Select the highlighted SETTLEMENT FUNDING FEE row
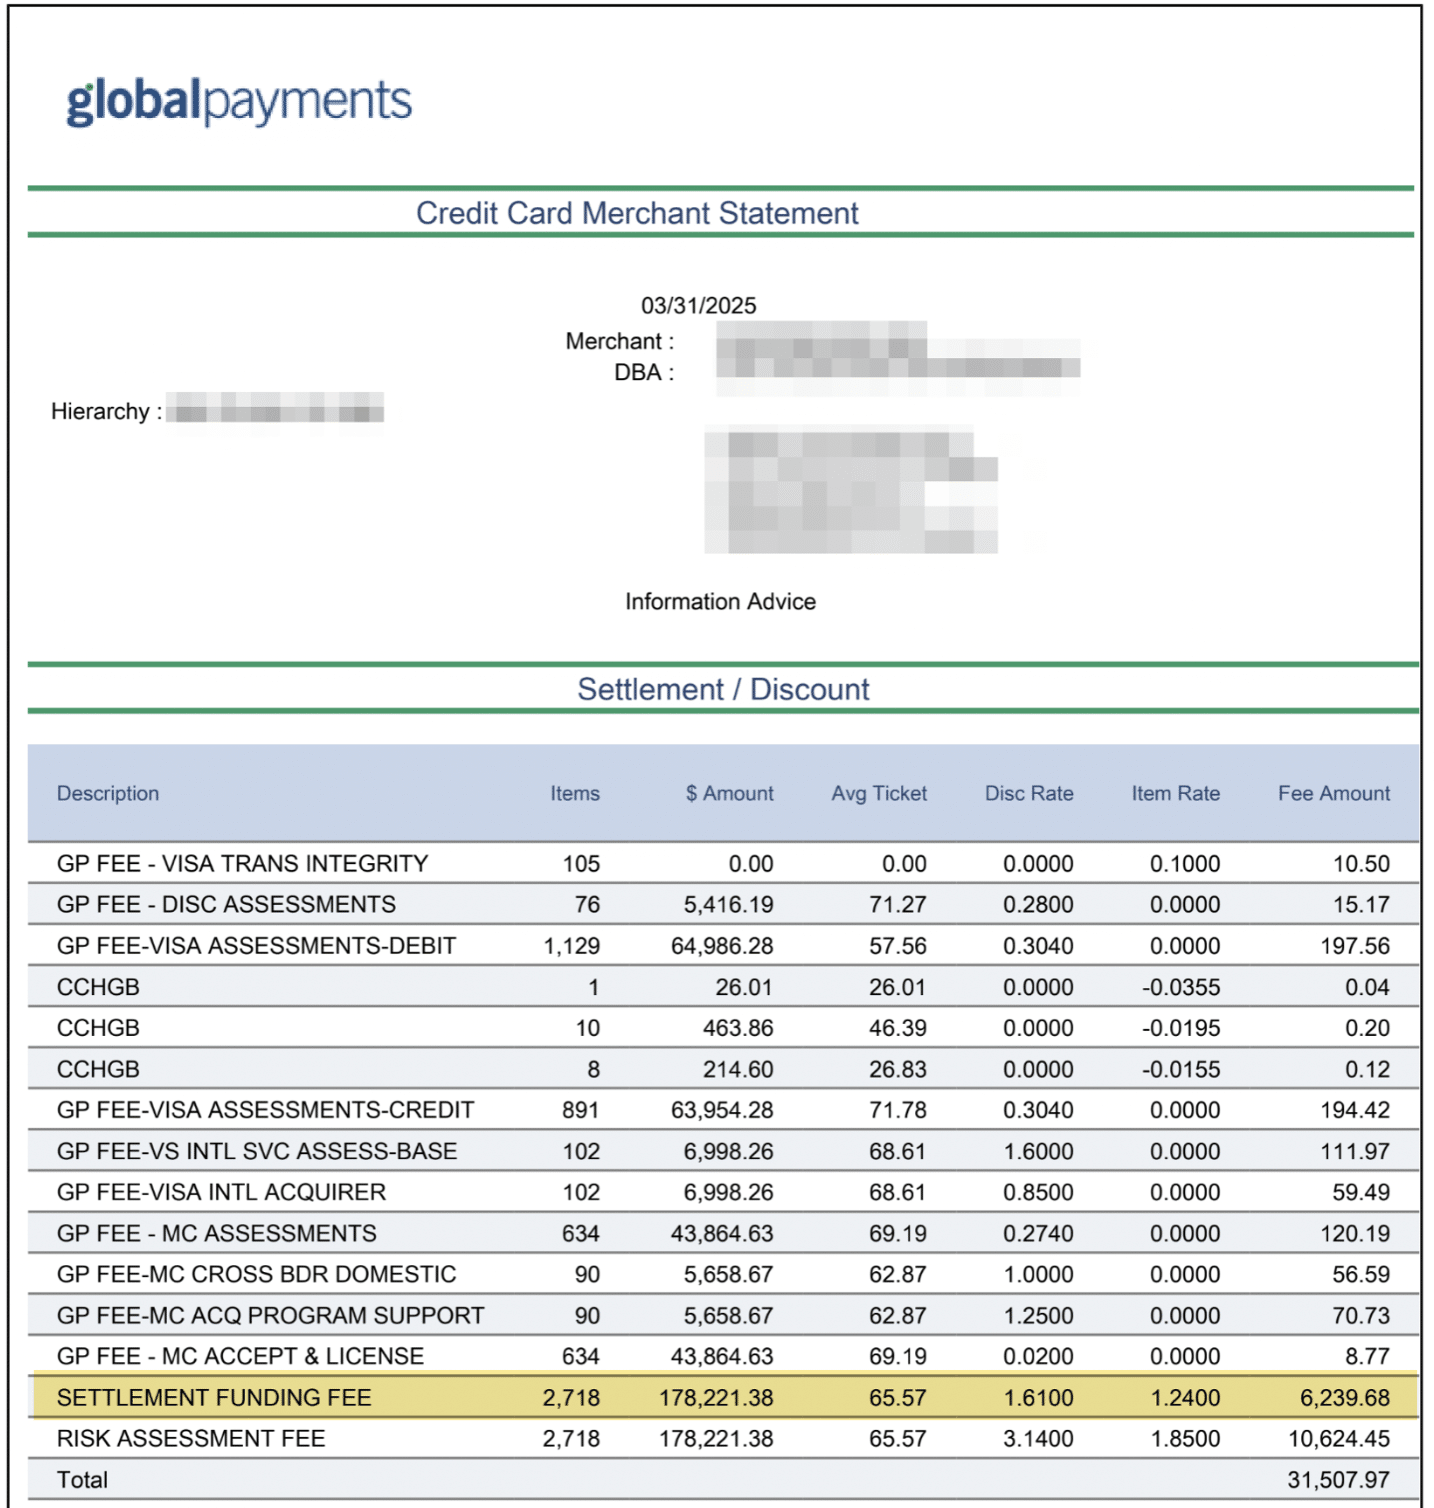 (x=700, y=1397)
